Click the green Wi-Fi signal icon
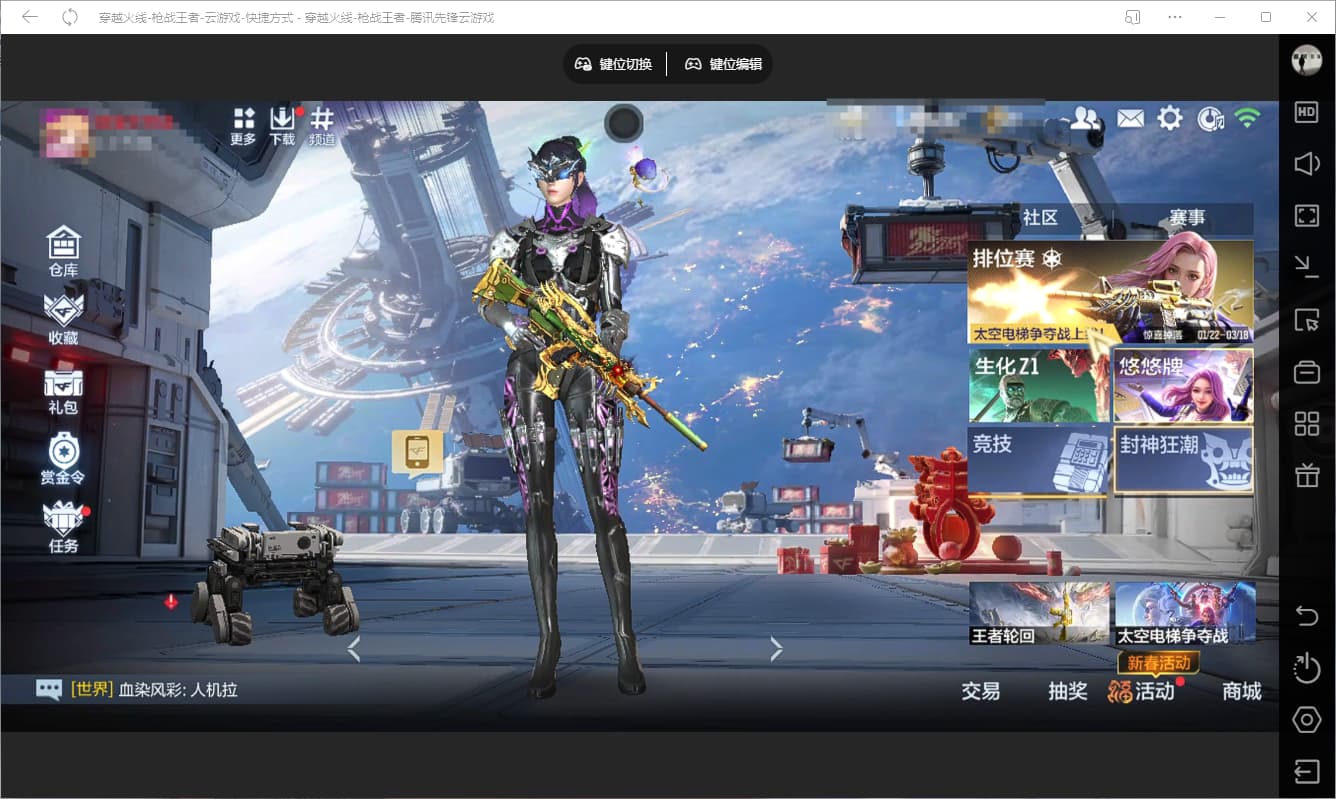The height and width of the screenshot is (799, 1336). coord(1247,118)
